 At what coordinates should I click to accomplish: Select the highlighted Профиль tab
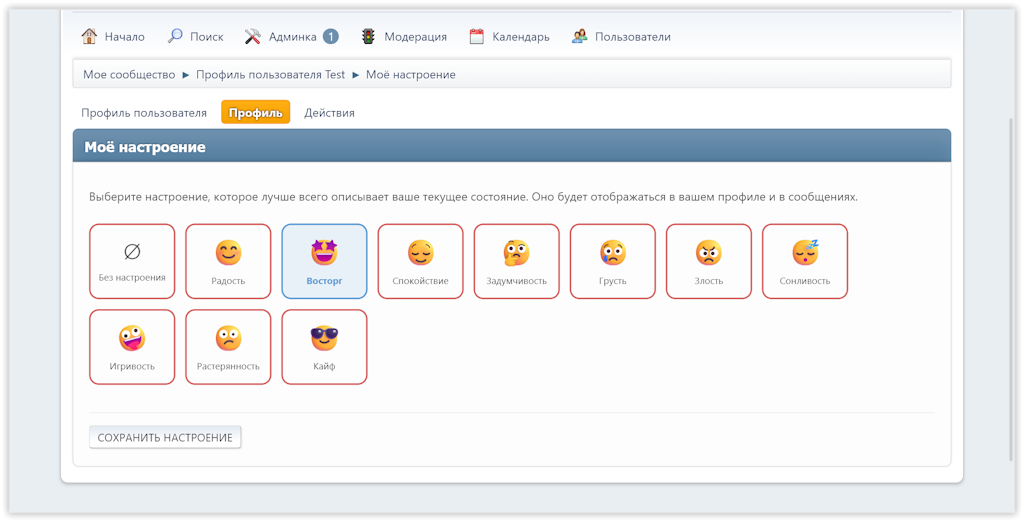coord(255,112)
